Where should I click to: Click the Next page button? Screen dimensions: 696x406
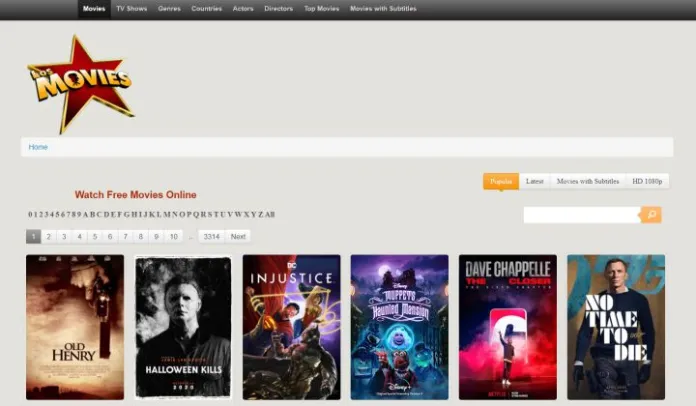pos(238,237)
